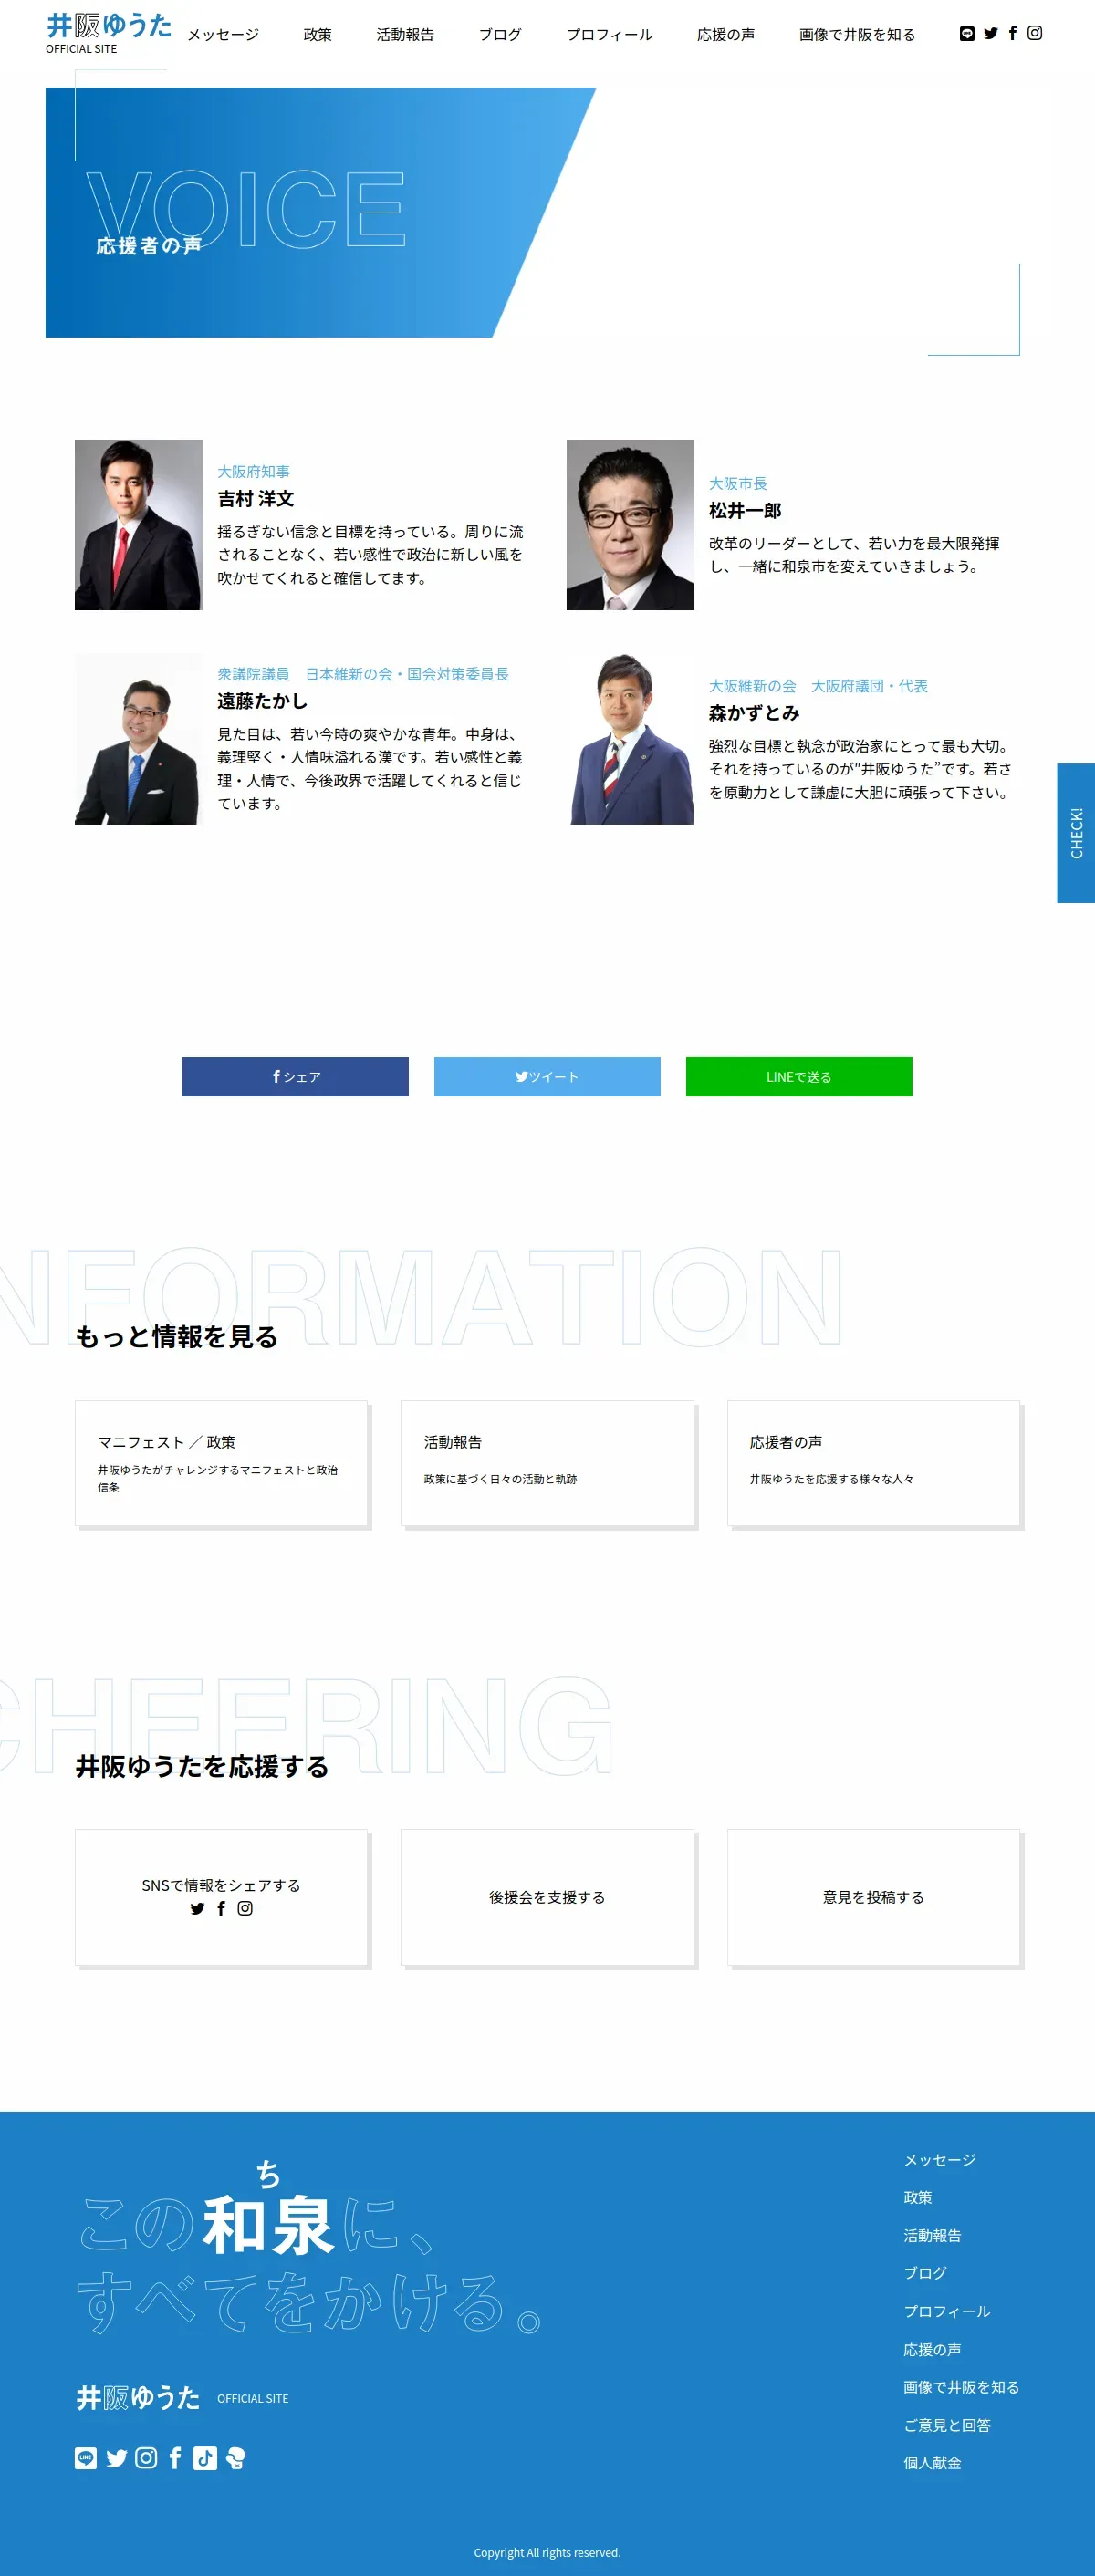
Task: Open the footer TikTok icon
Action: click(205, 2458)
